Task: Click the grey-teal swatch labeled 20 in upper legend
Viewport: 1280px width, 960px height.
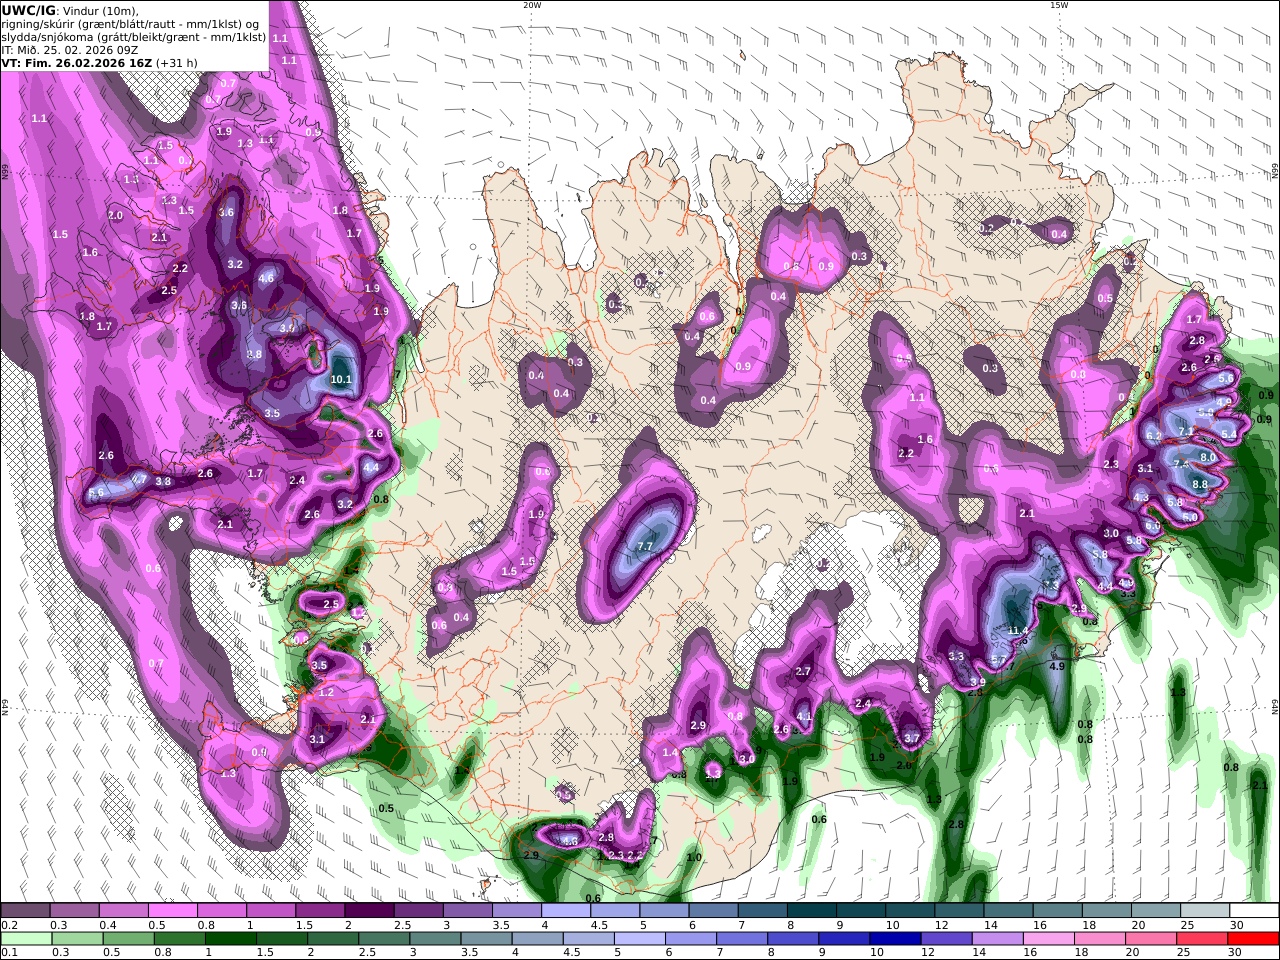Action: 1155,911
